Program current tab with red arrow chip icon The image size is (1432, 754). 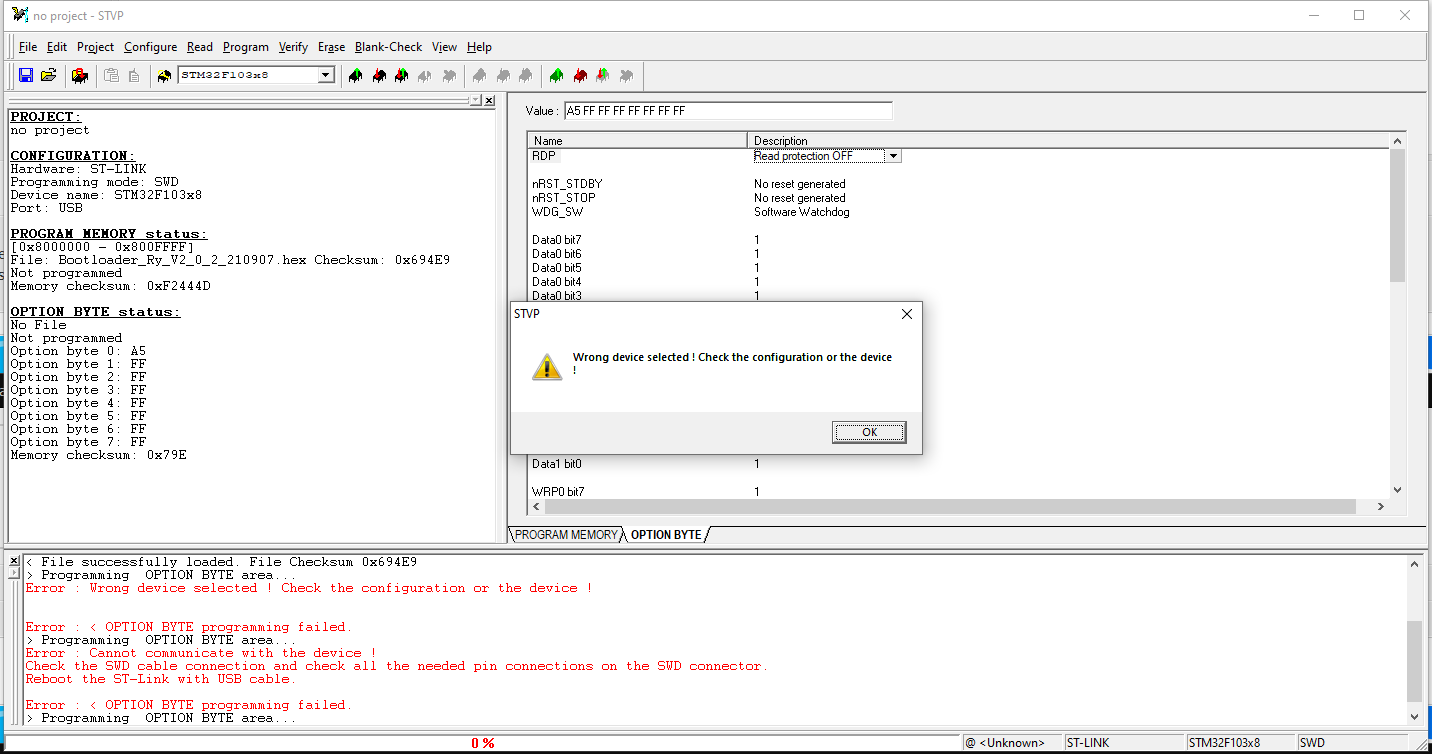(379, 76)
